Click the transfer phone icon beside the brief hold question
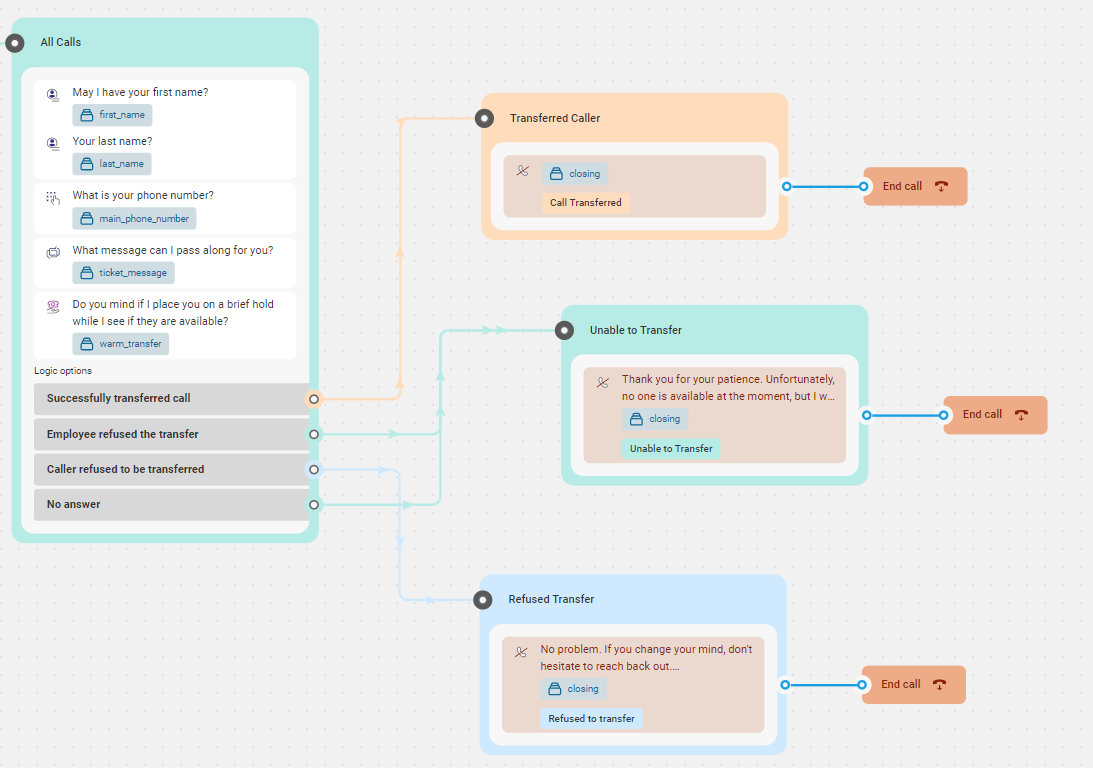 click(x=53, y=307)
